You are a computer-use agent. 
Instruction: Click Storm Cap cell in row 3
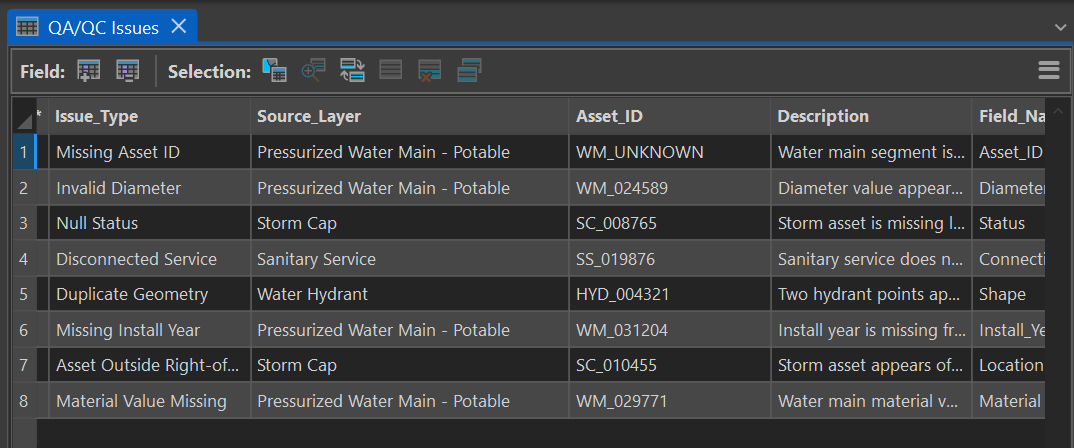click(x=410, y=223)
